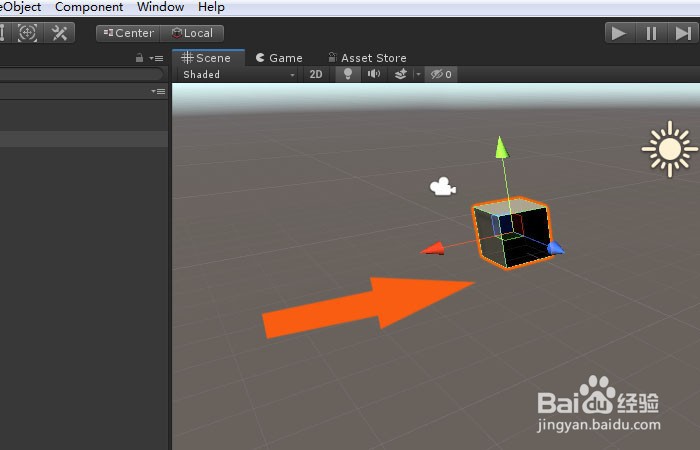Click the red X-axis gizmo arrow
Viewport: 700px width, 450px height.
coord(433,249)
